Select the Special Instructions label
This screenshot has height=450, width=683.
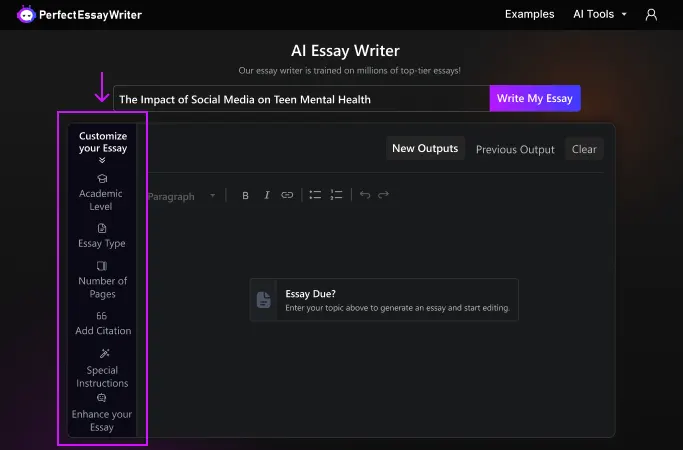[x=102, y=377]
